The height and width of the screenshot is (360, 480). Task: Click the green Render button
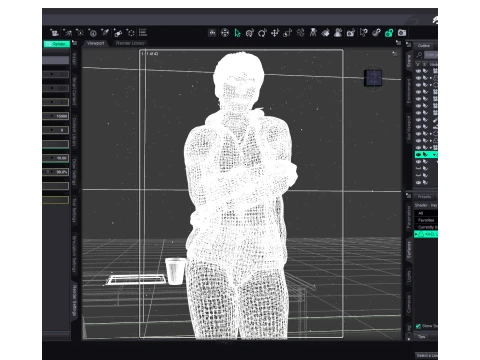click(56, 44)
